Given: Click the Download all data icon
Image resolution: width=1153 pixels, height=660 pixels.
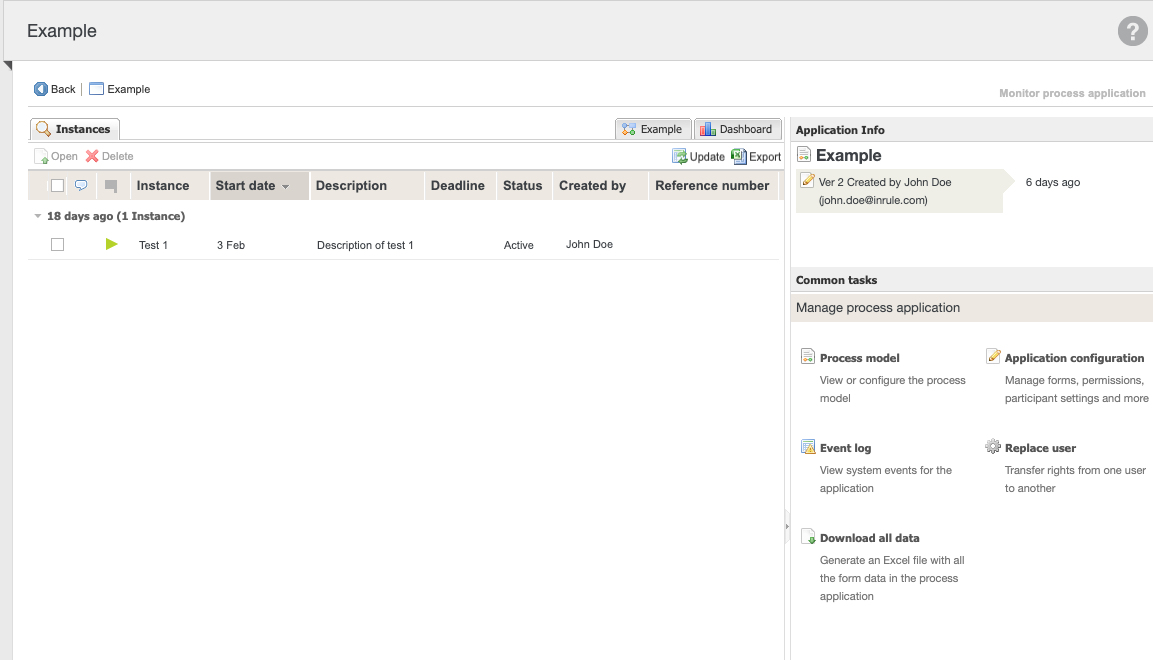Looking at the screenshot, I should (808, 537).
